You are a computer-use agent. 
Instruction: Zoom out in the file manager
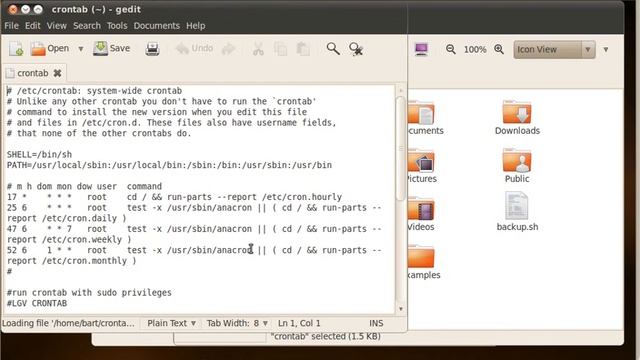pos(451,49)
